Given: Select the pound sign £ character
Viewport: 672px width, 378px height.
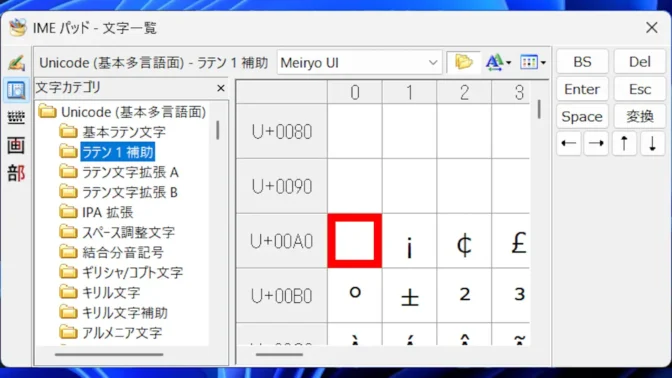Looking at the screenshot, I should pos(511,241).
